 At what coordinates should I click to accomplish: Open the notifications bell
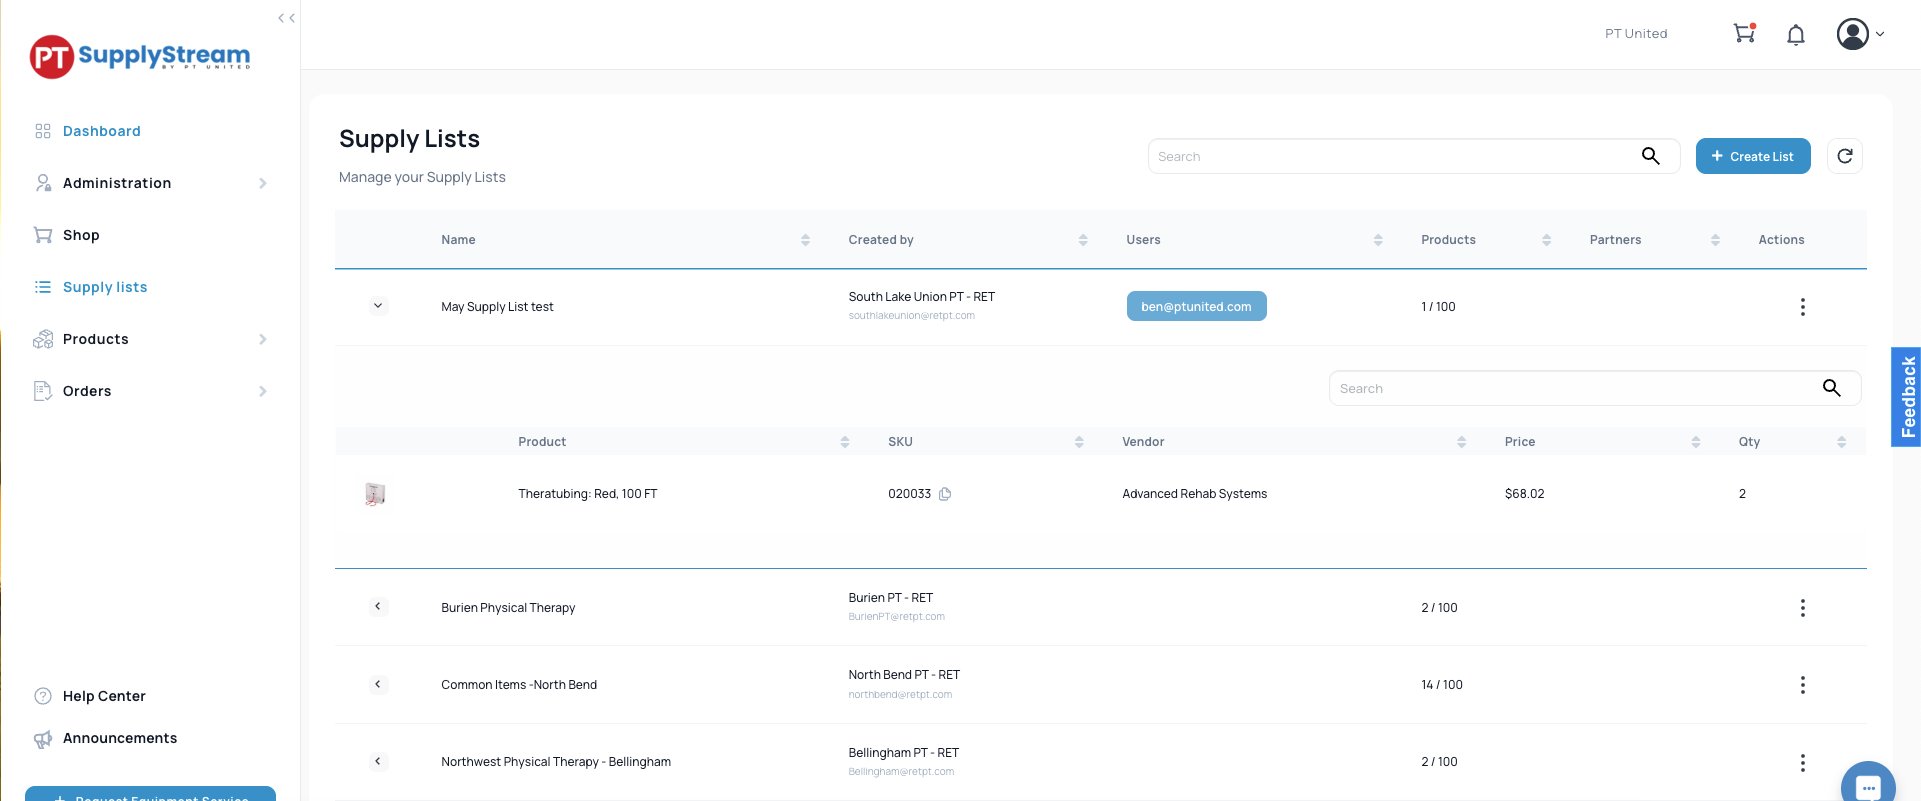(x=1796, y=35)
